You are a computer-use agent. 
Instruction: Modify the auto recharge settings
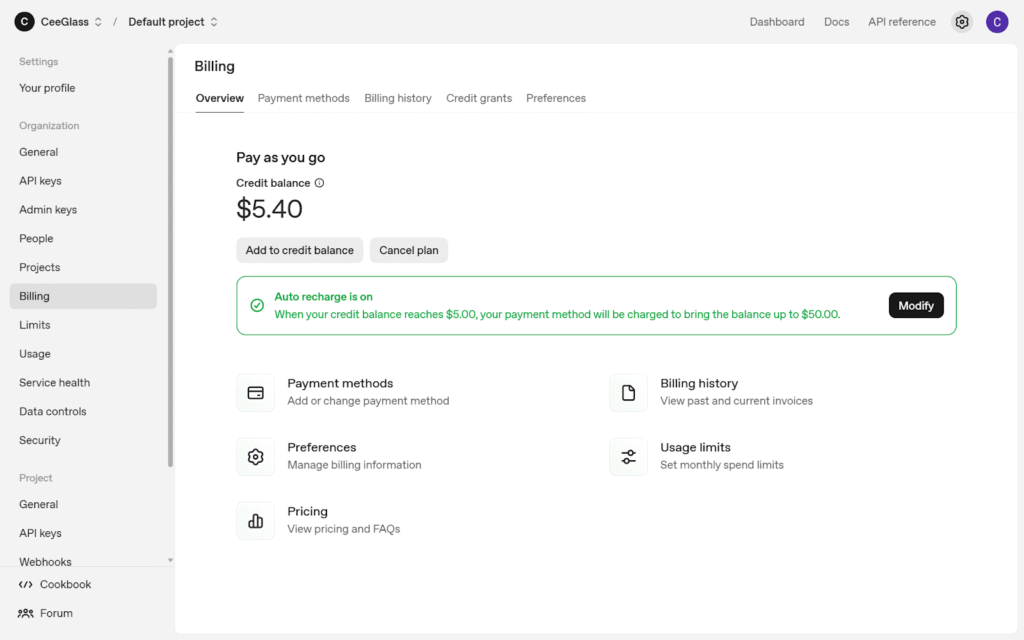915,306
